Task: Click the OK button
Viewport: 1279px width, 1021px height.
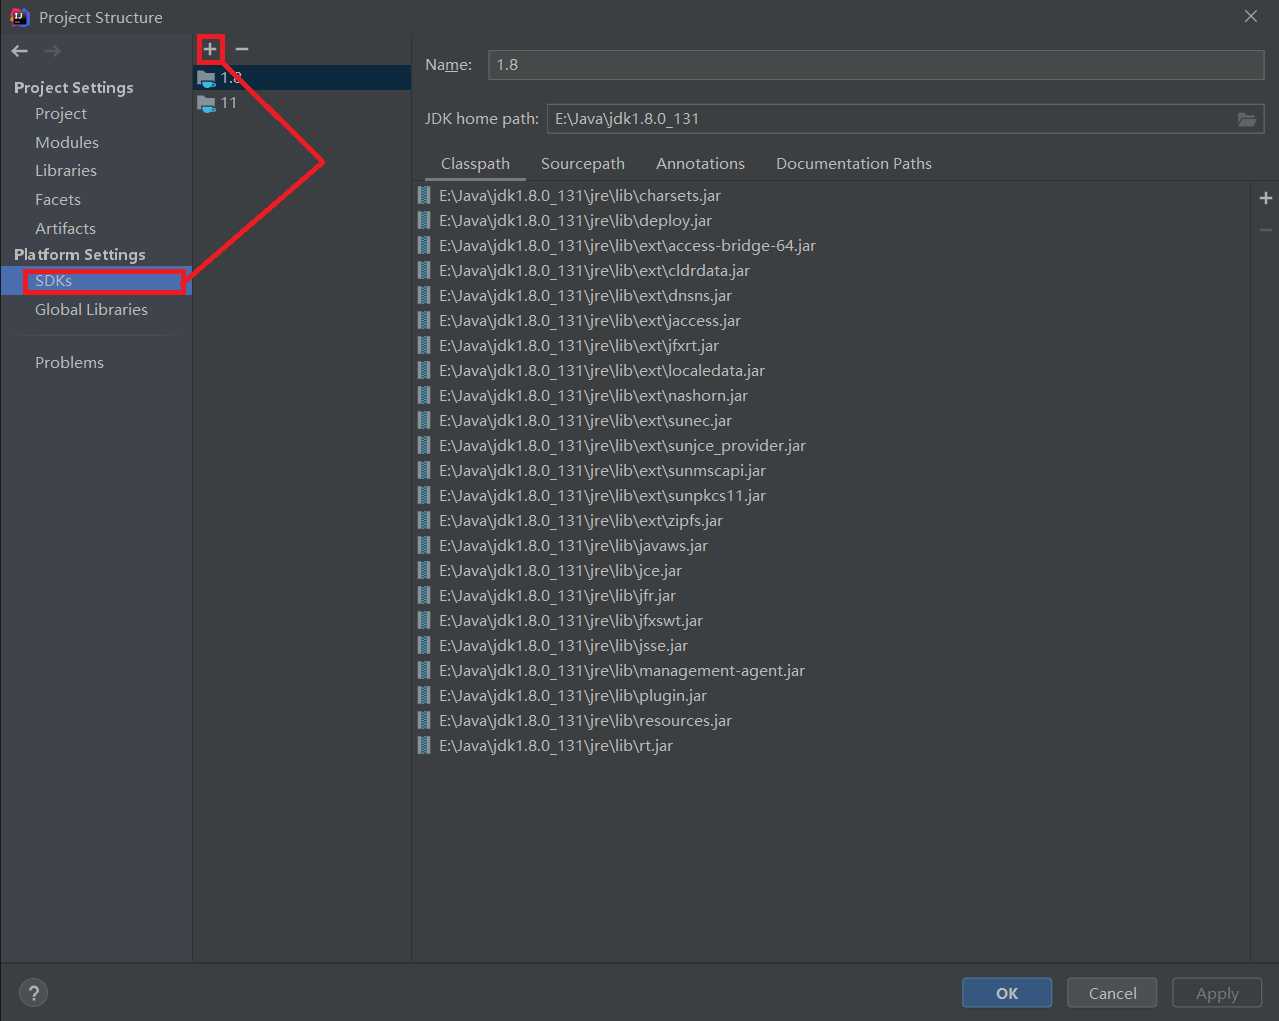Action: point(1007,993)
